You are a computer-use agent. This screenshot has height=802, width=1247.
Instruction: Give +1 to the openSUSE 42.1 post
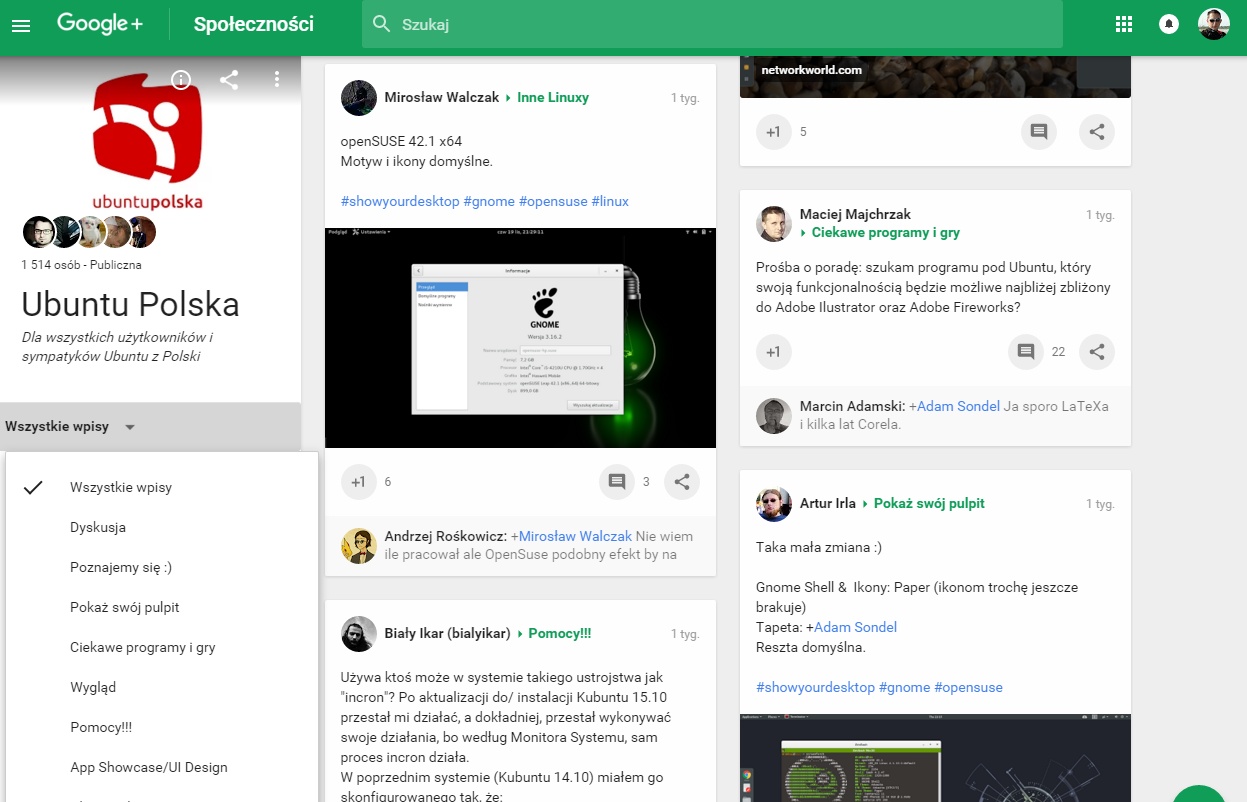click(x=358, y=482)
